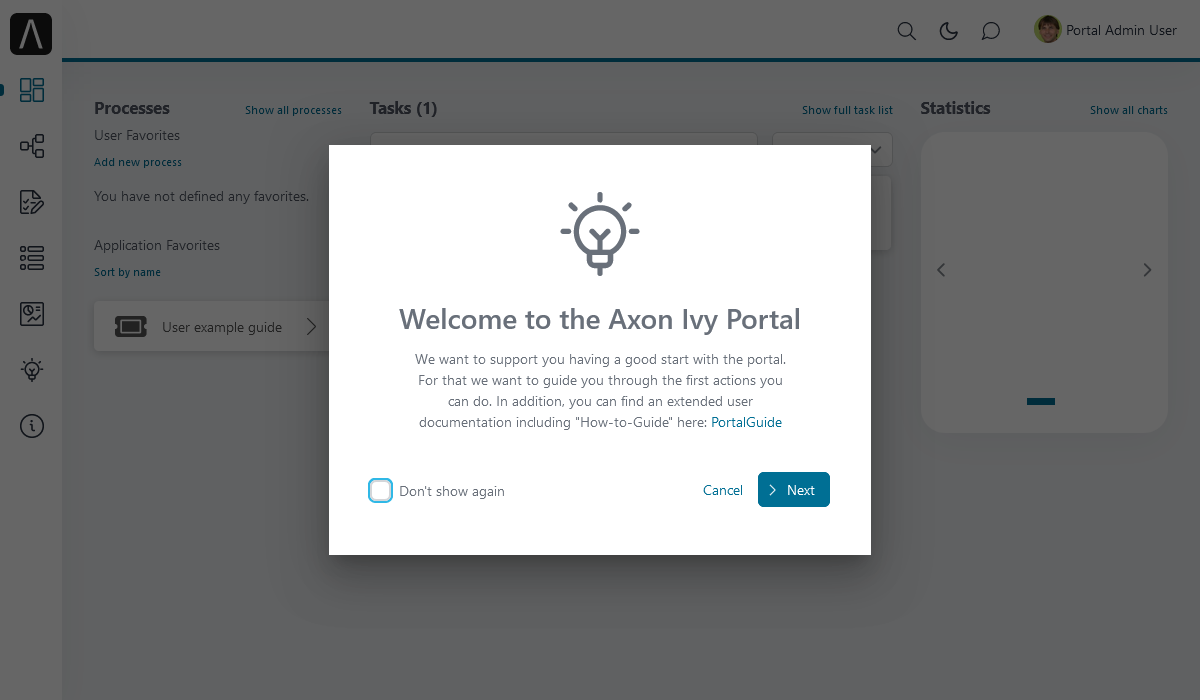Click the Next button
The image size is (1200, 700).
coord(794,490)
